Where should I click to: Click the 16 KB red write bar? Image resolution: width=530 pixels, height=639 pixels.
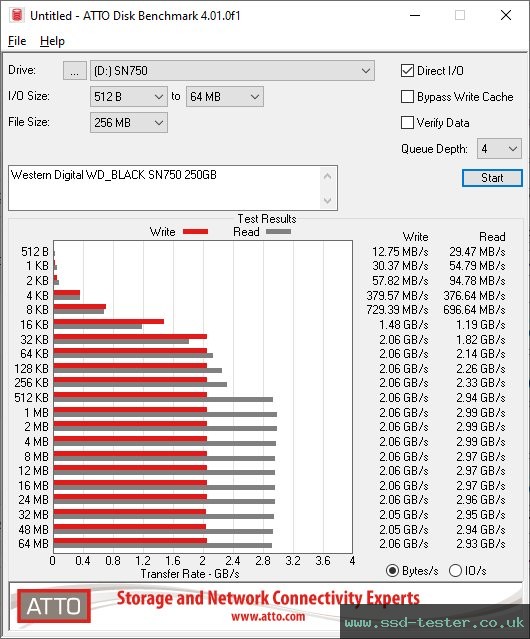coord(109,322)
